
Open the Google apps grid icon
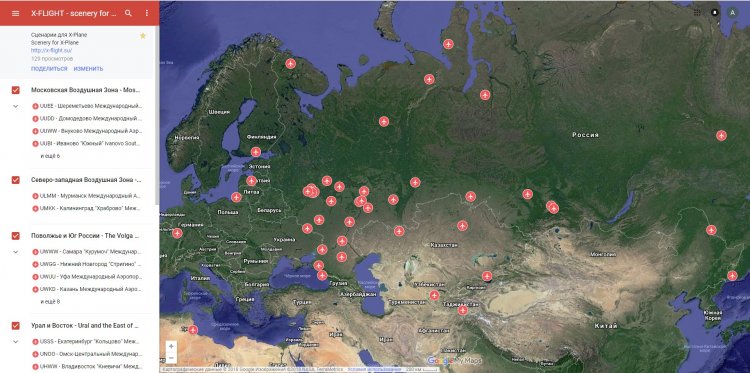pyautogui.click(x=696, y=13)
